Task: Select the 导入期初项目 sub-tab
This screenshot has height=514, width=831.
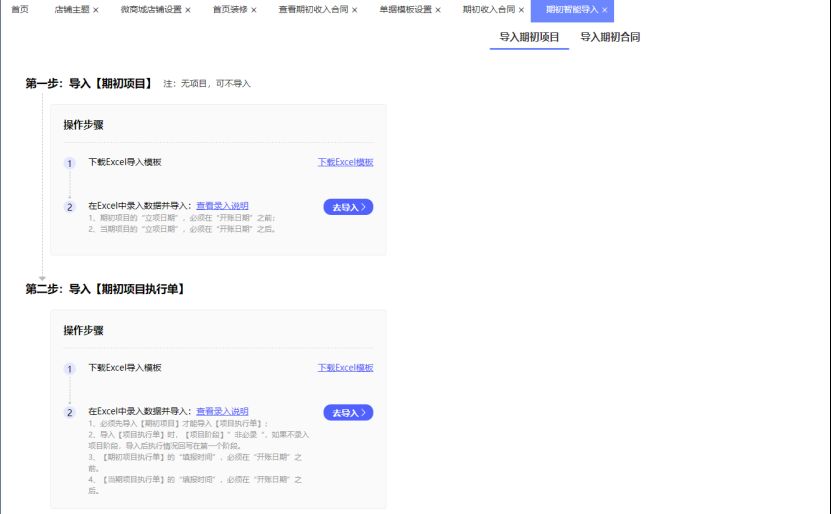Action: coord(529,37)
